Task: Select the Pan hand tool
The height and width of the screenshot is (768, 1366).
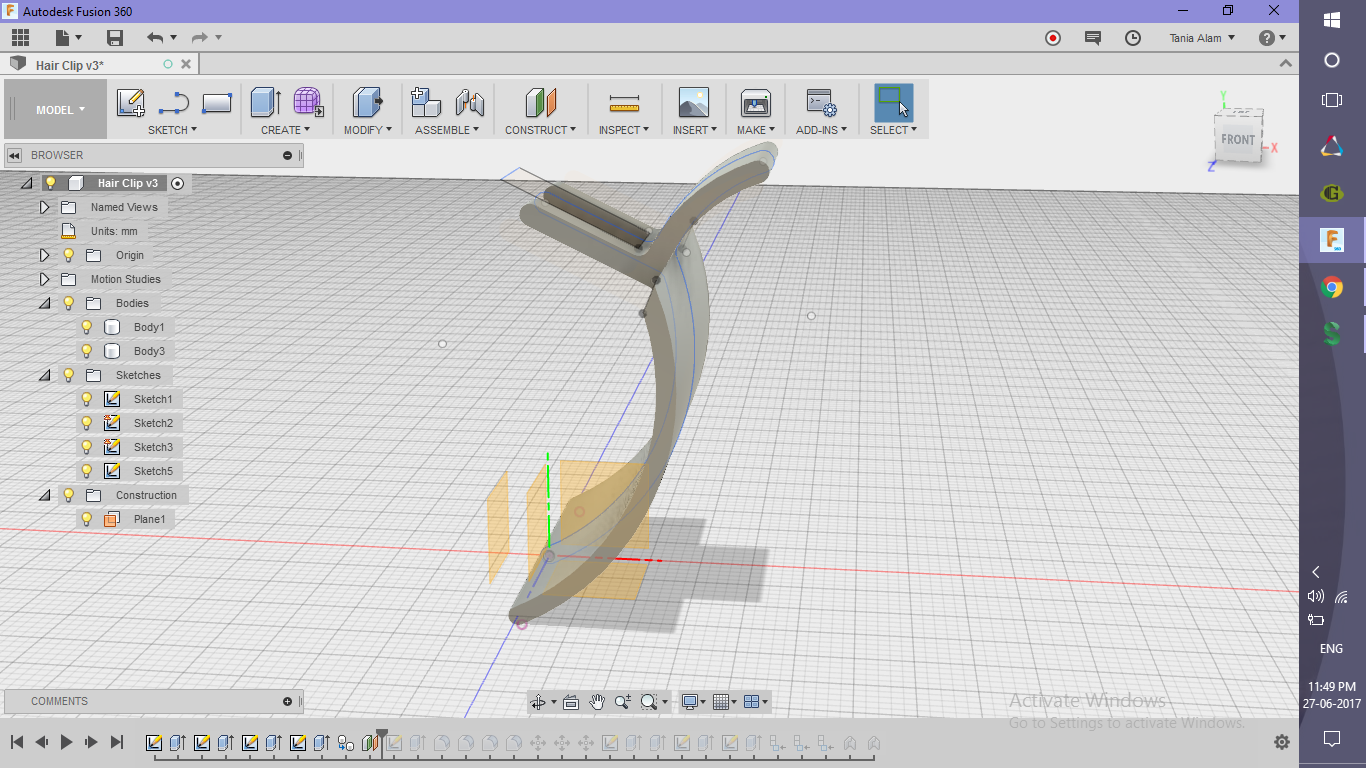Action: point(597,702)
